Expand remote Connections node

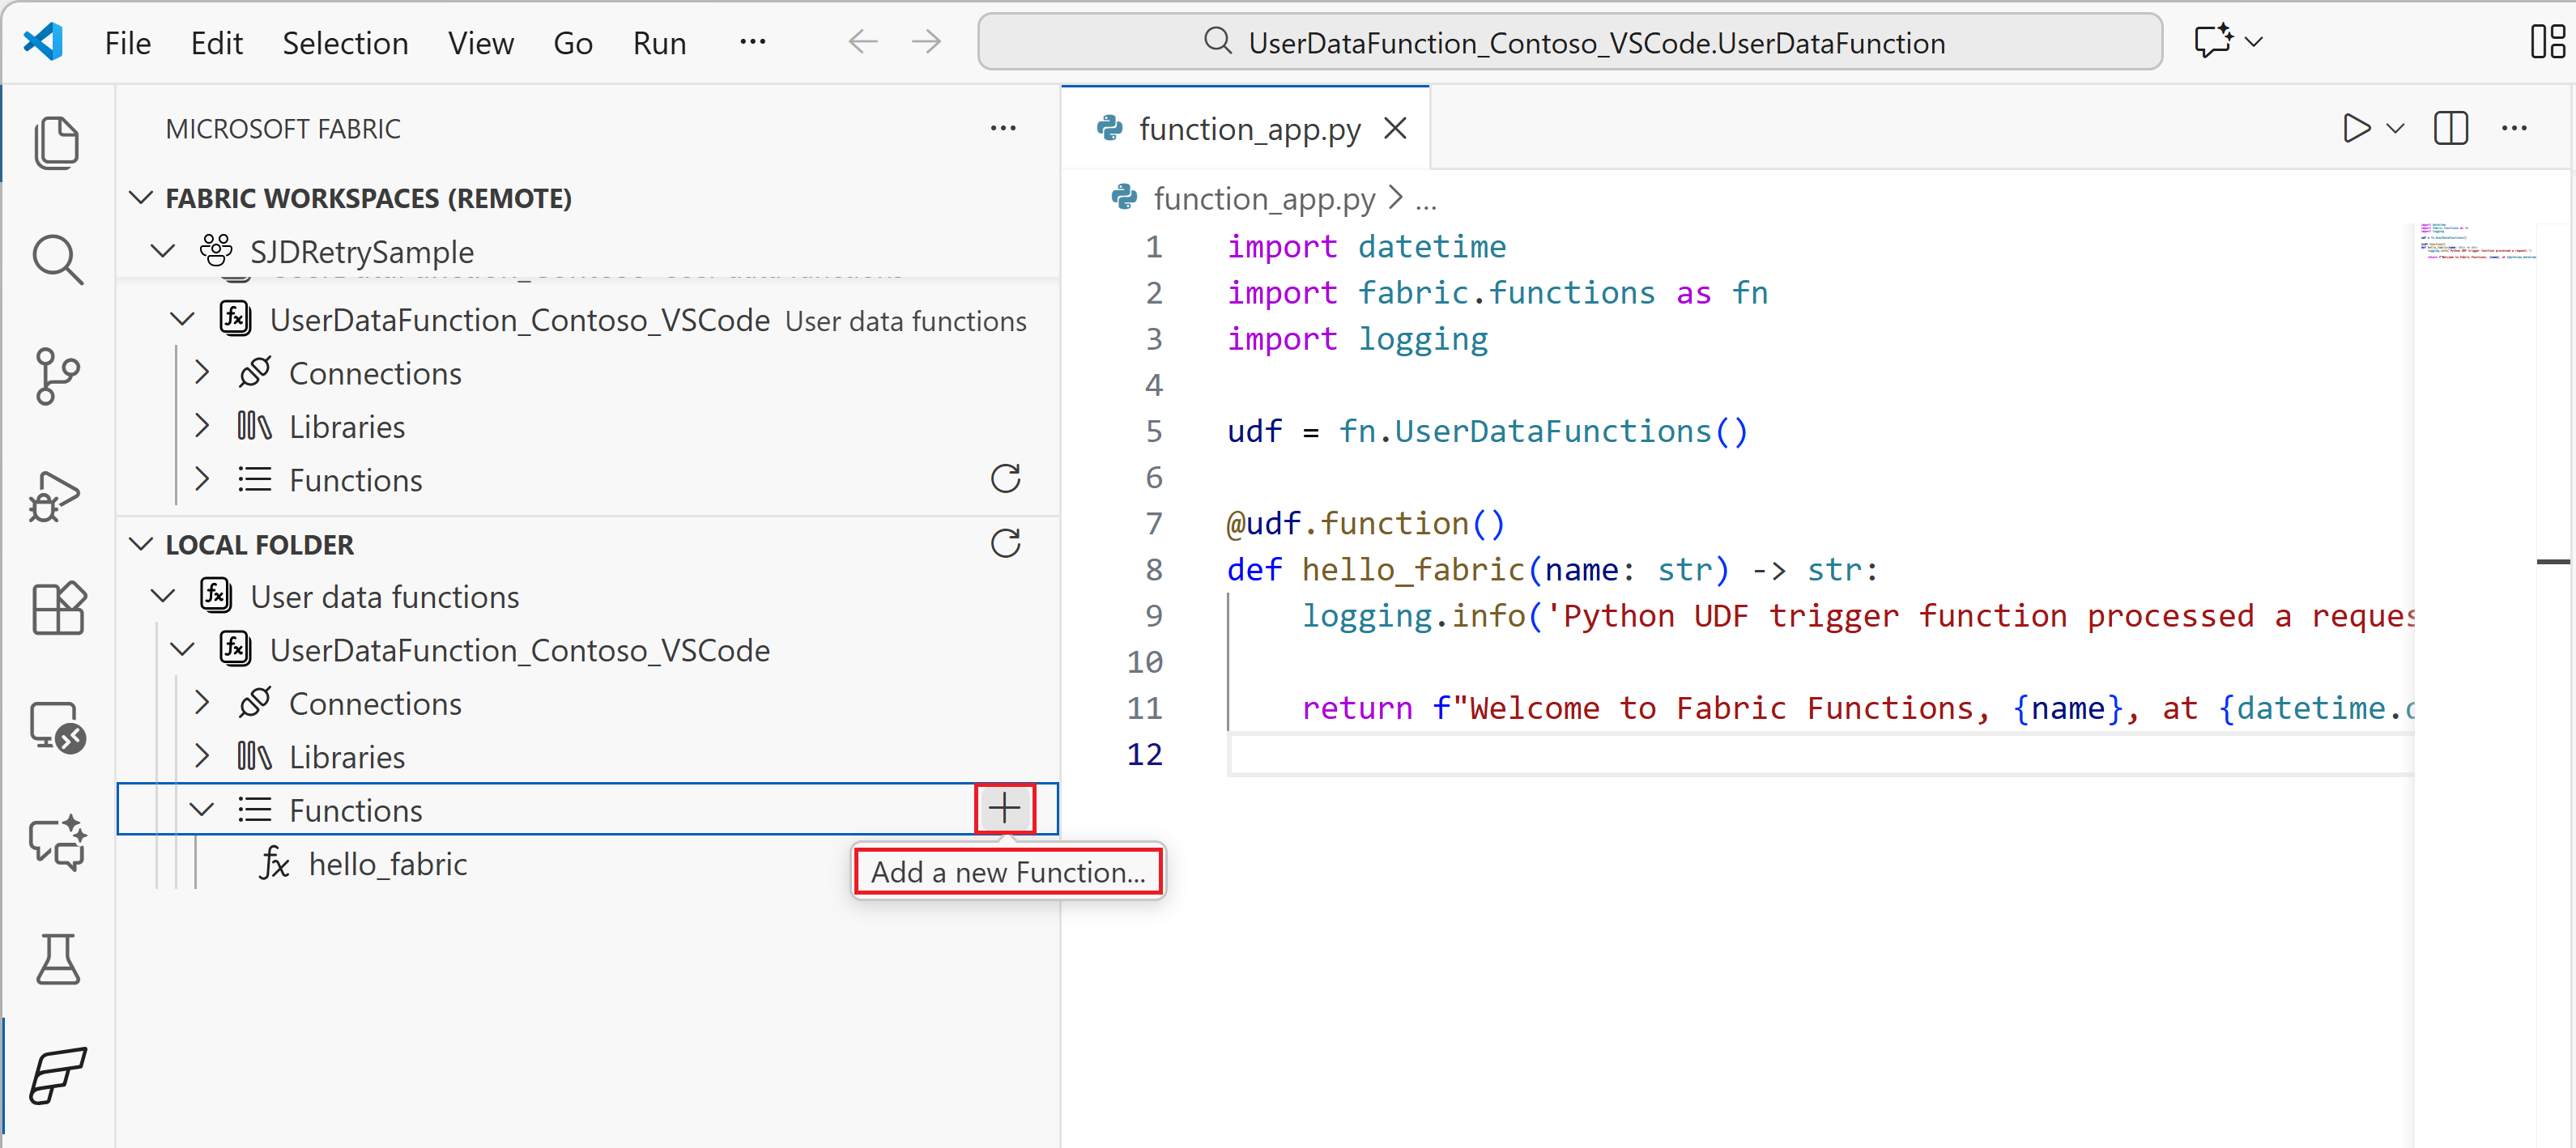tap(203, 373)
